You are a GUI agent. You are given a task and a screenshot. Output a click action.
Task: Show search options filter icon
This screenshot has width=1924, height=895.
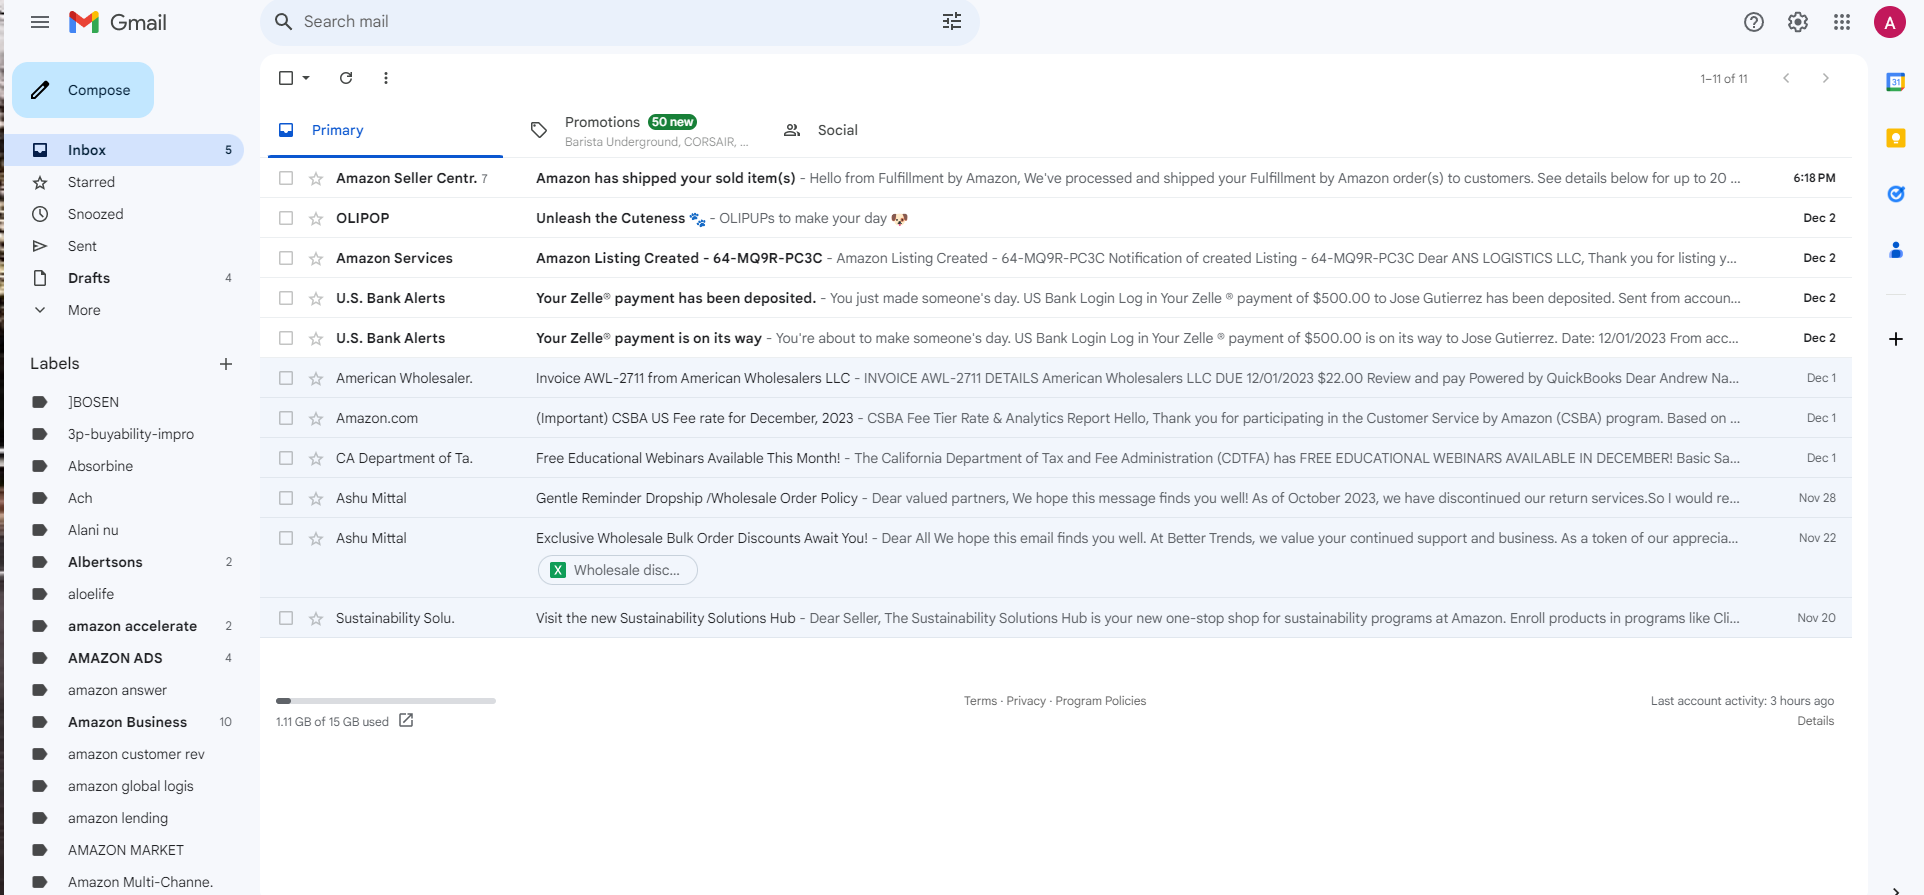point(952,22)
